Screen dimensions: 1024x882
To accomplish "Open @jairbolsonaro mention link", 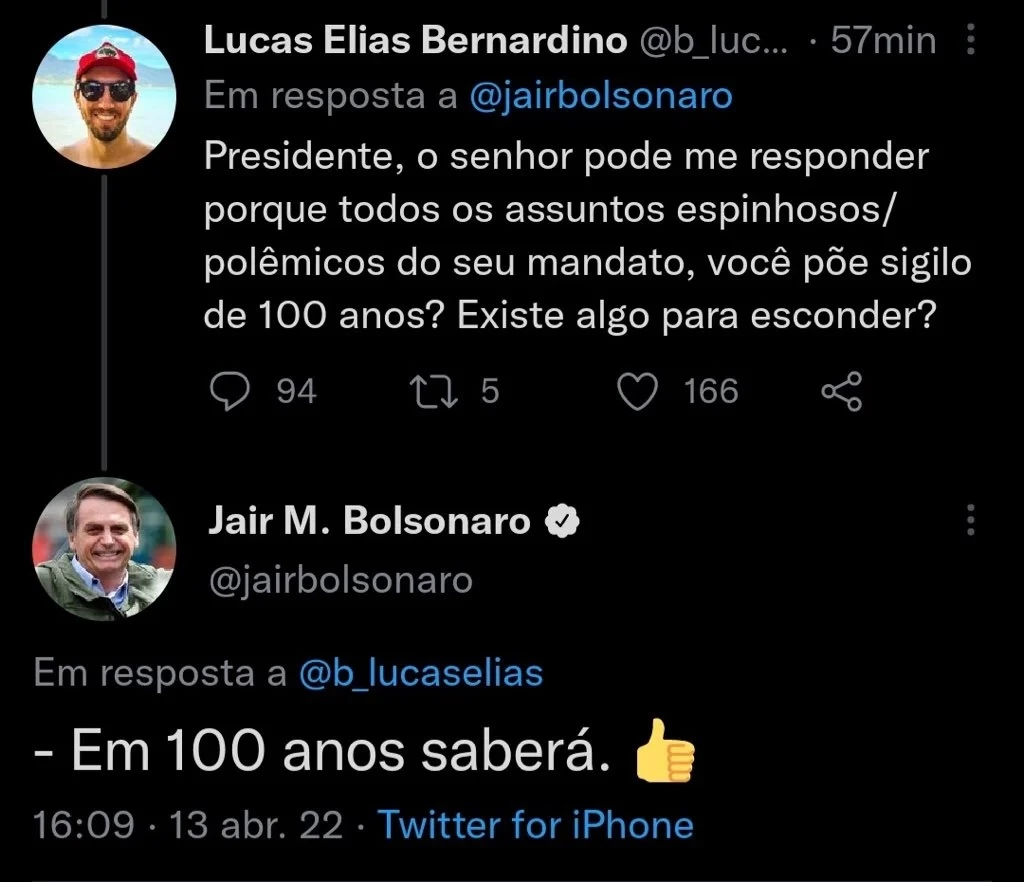I will pyautogui.click(x=601, y=95).
